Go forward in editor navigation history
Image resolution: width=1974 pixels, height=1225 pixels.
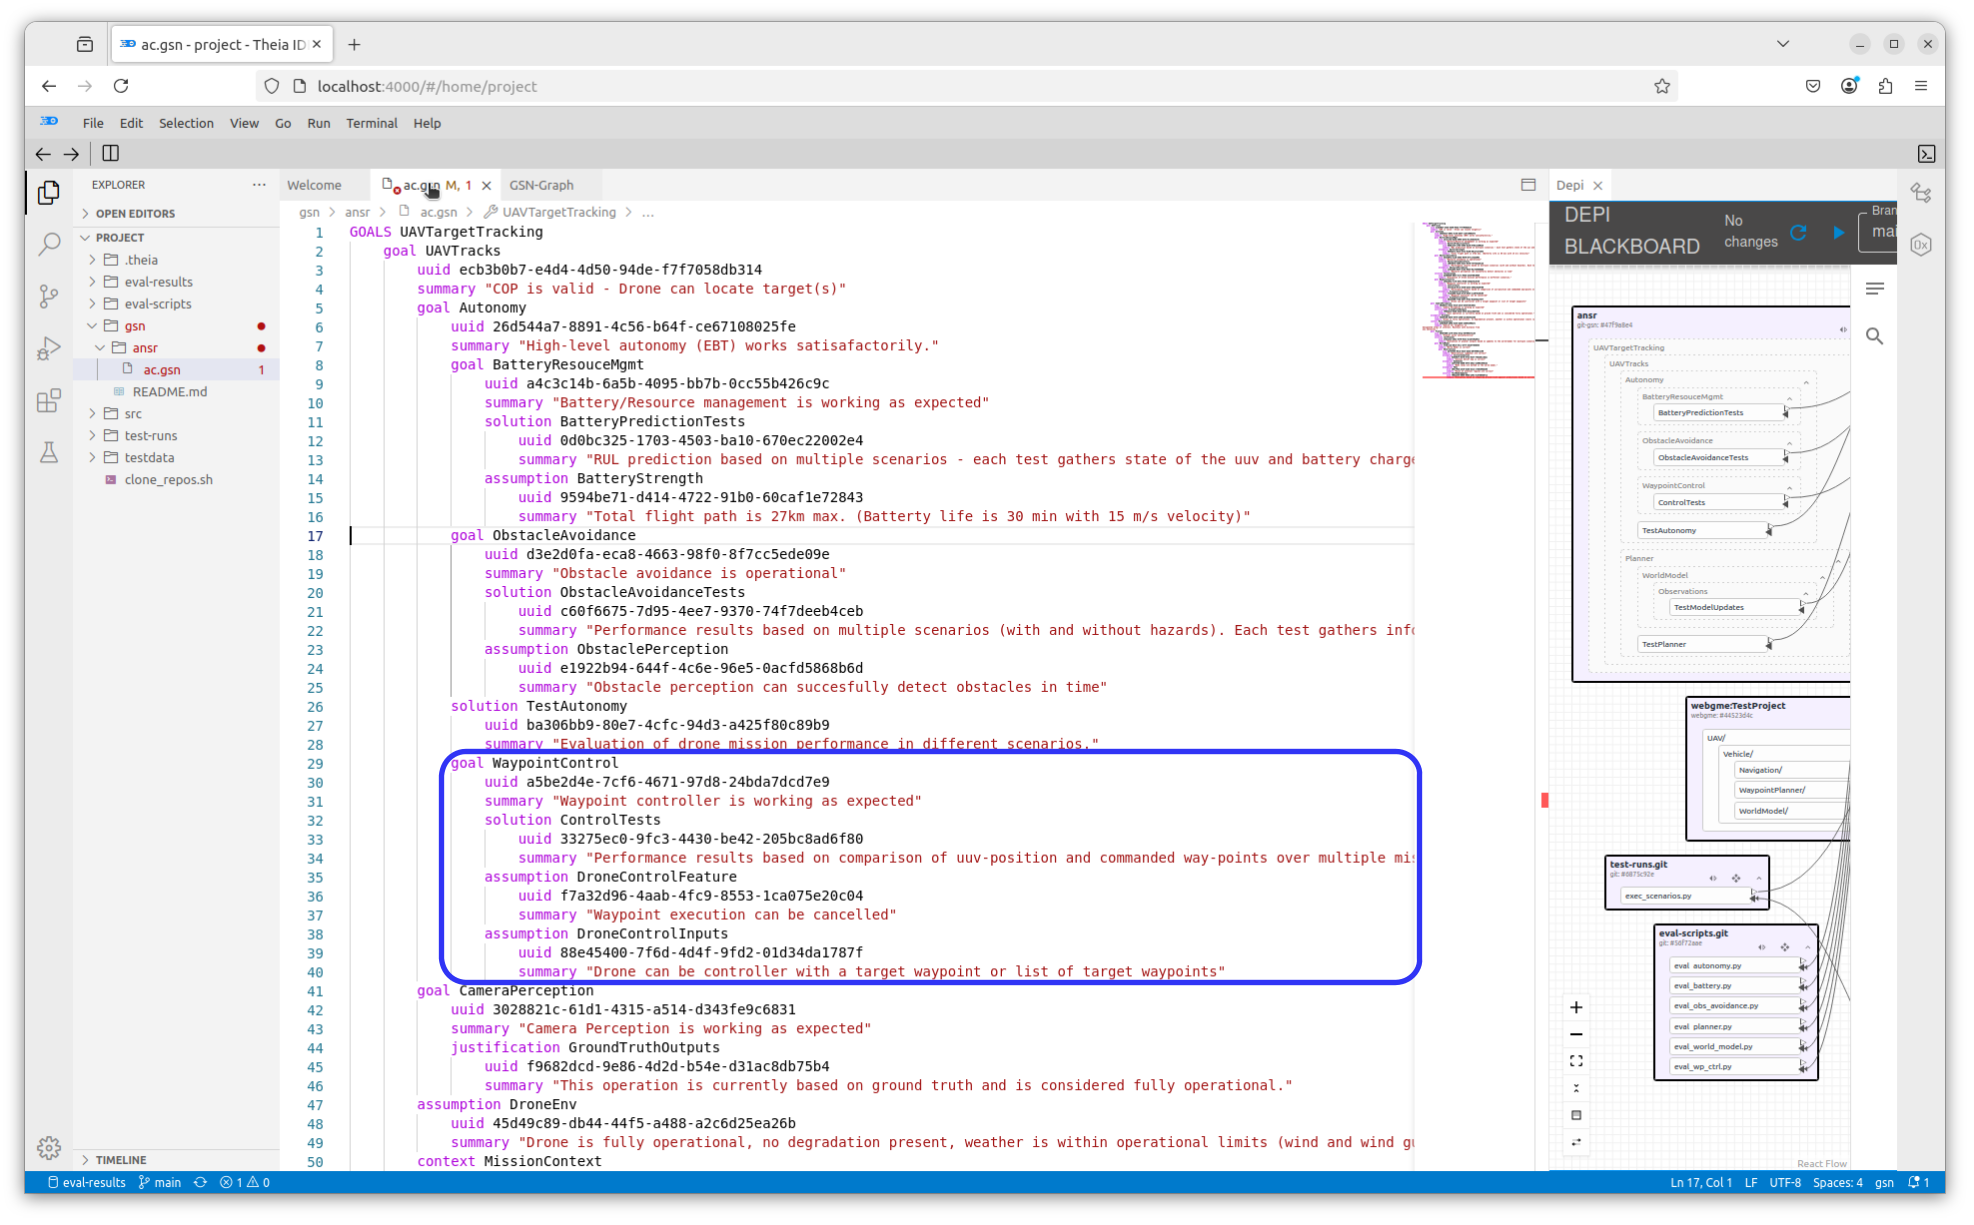(x=71, y=154)
